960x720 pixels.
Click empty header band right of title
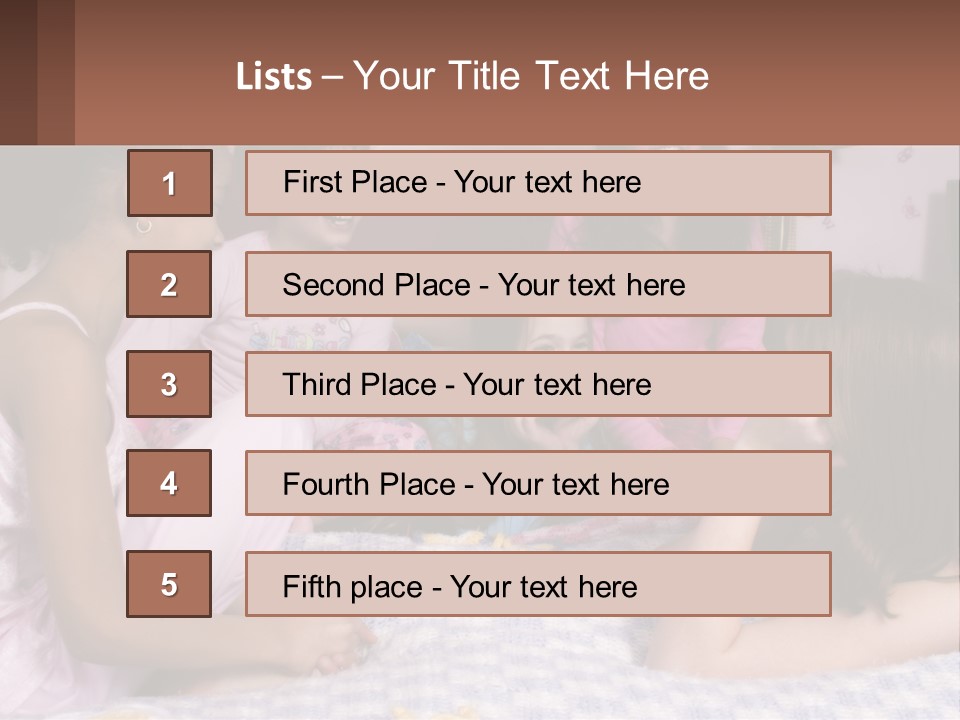(x=840, y=75)
